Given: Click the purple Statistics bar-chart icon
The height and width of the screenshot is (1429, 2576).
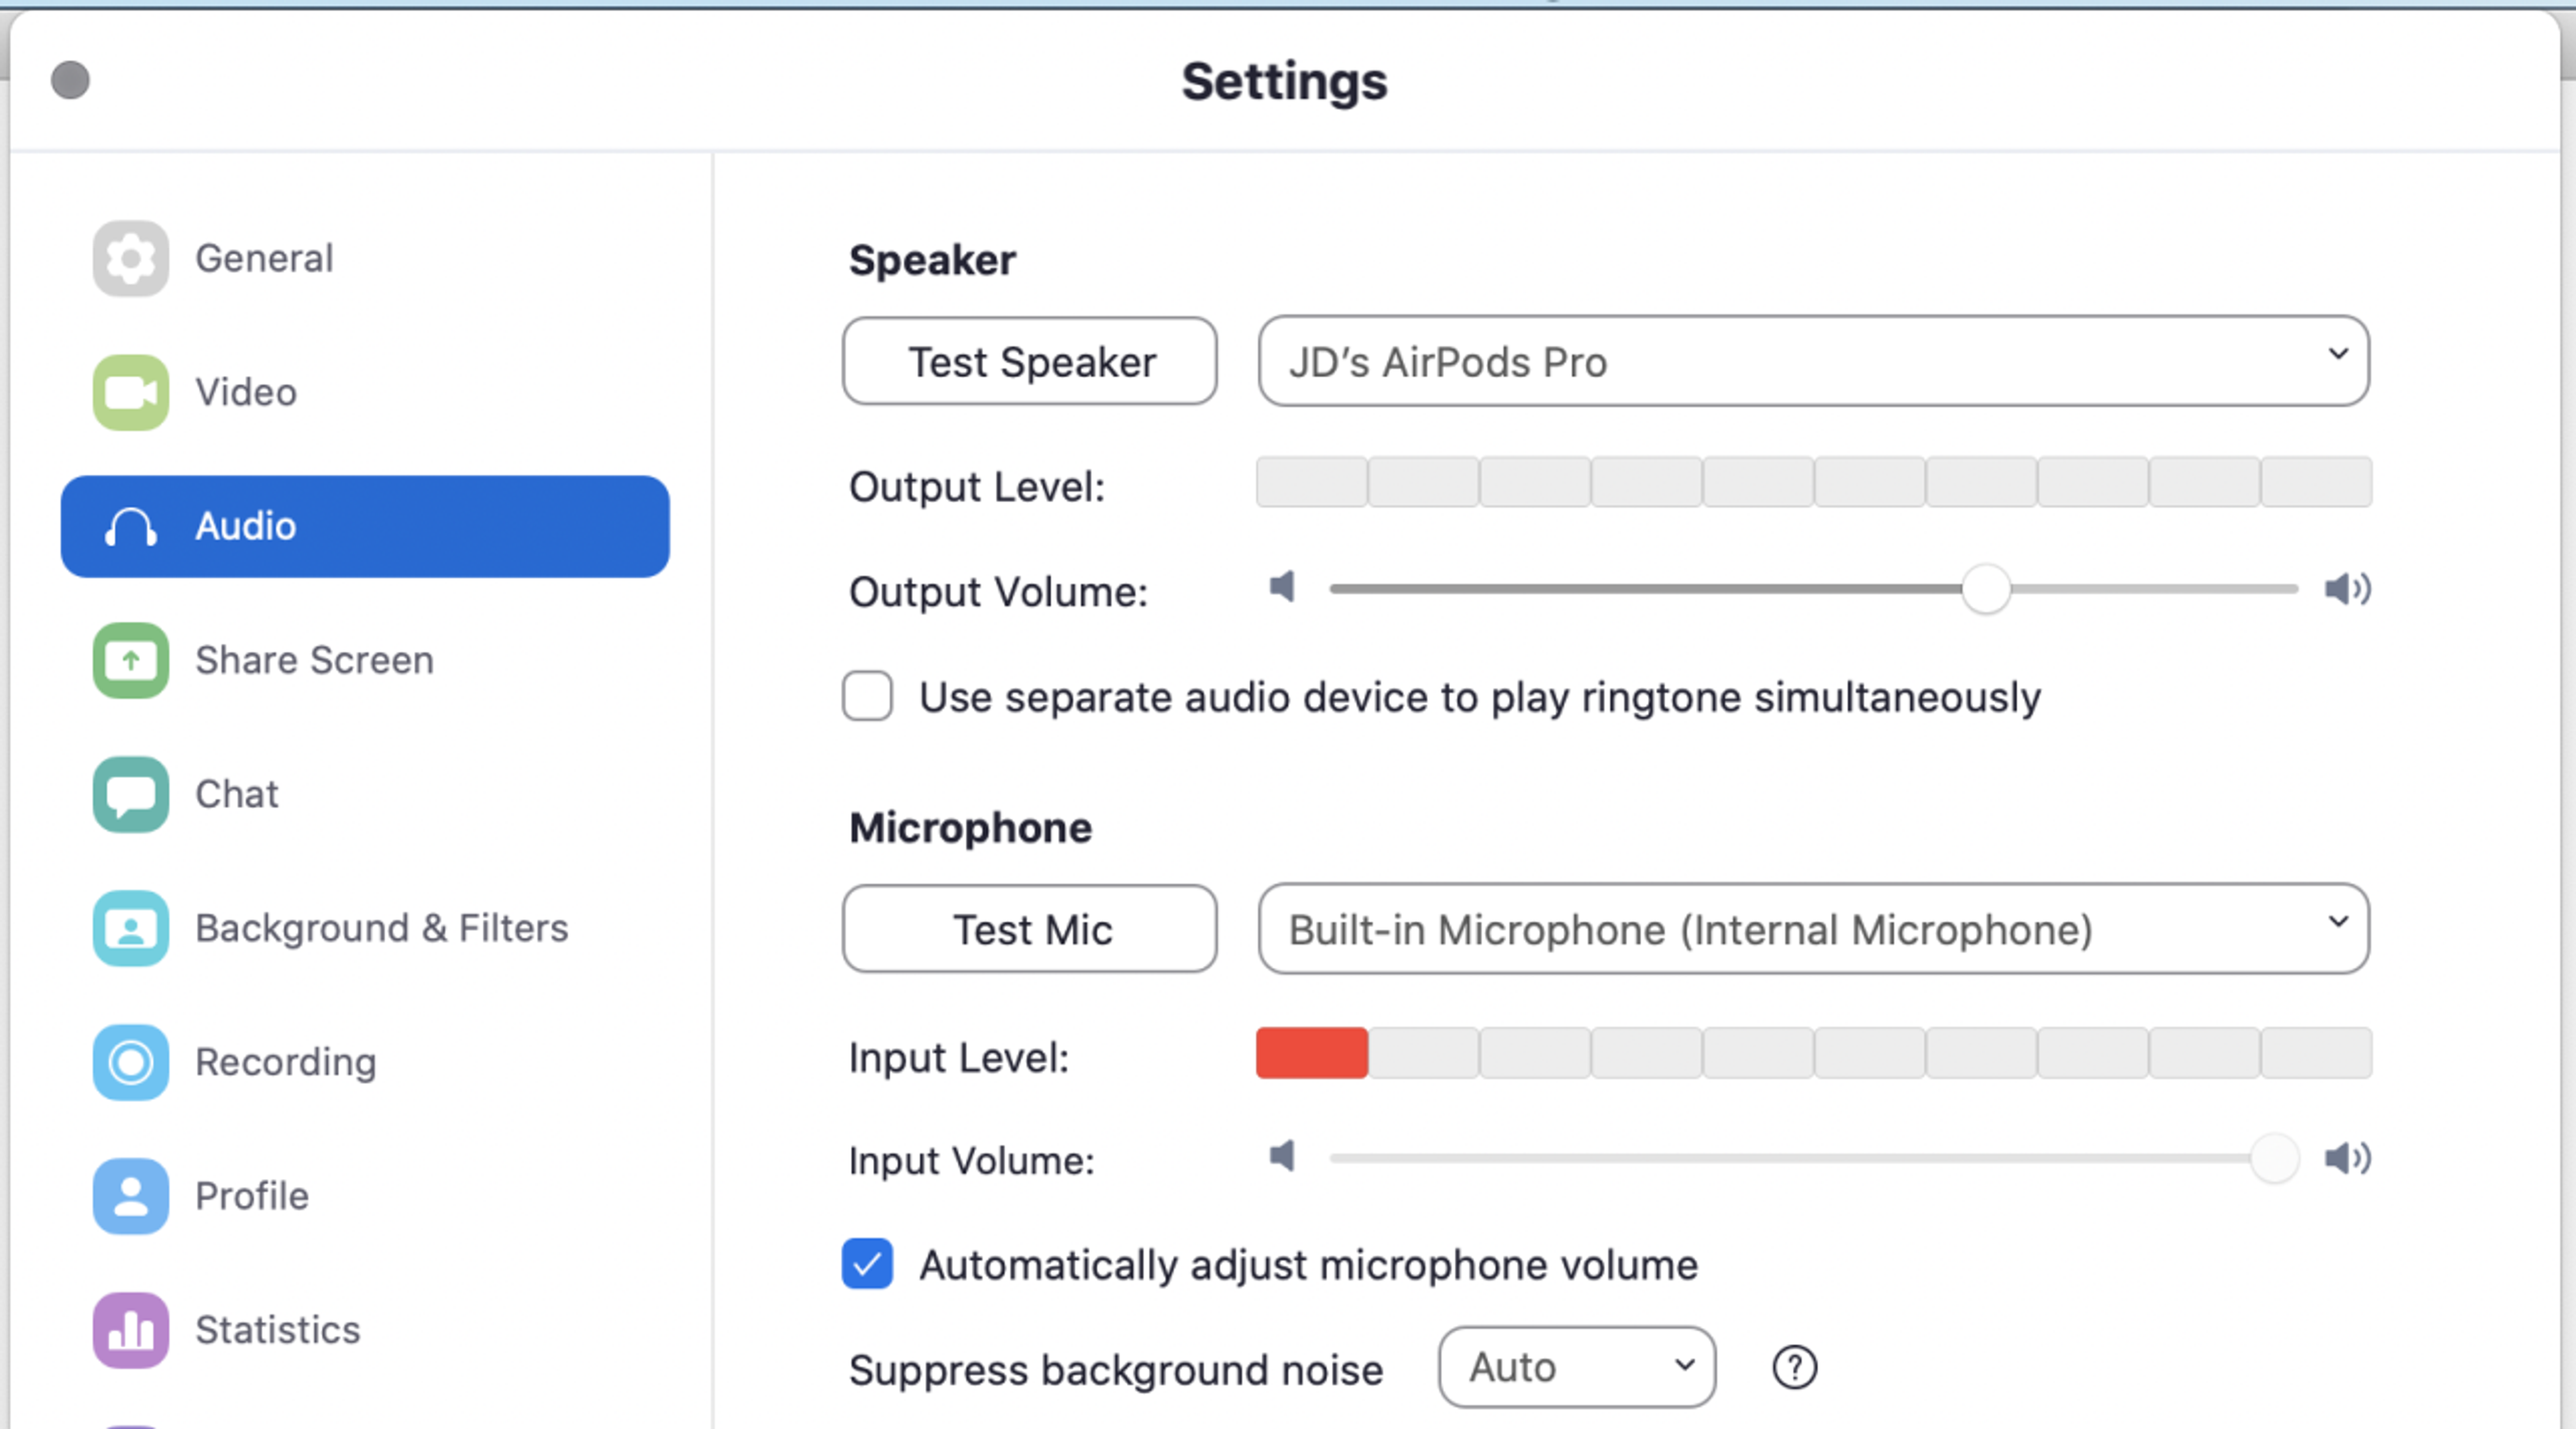Looking at the screenshot, I should click(130, 1330).
